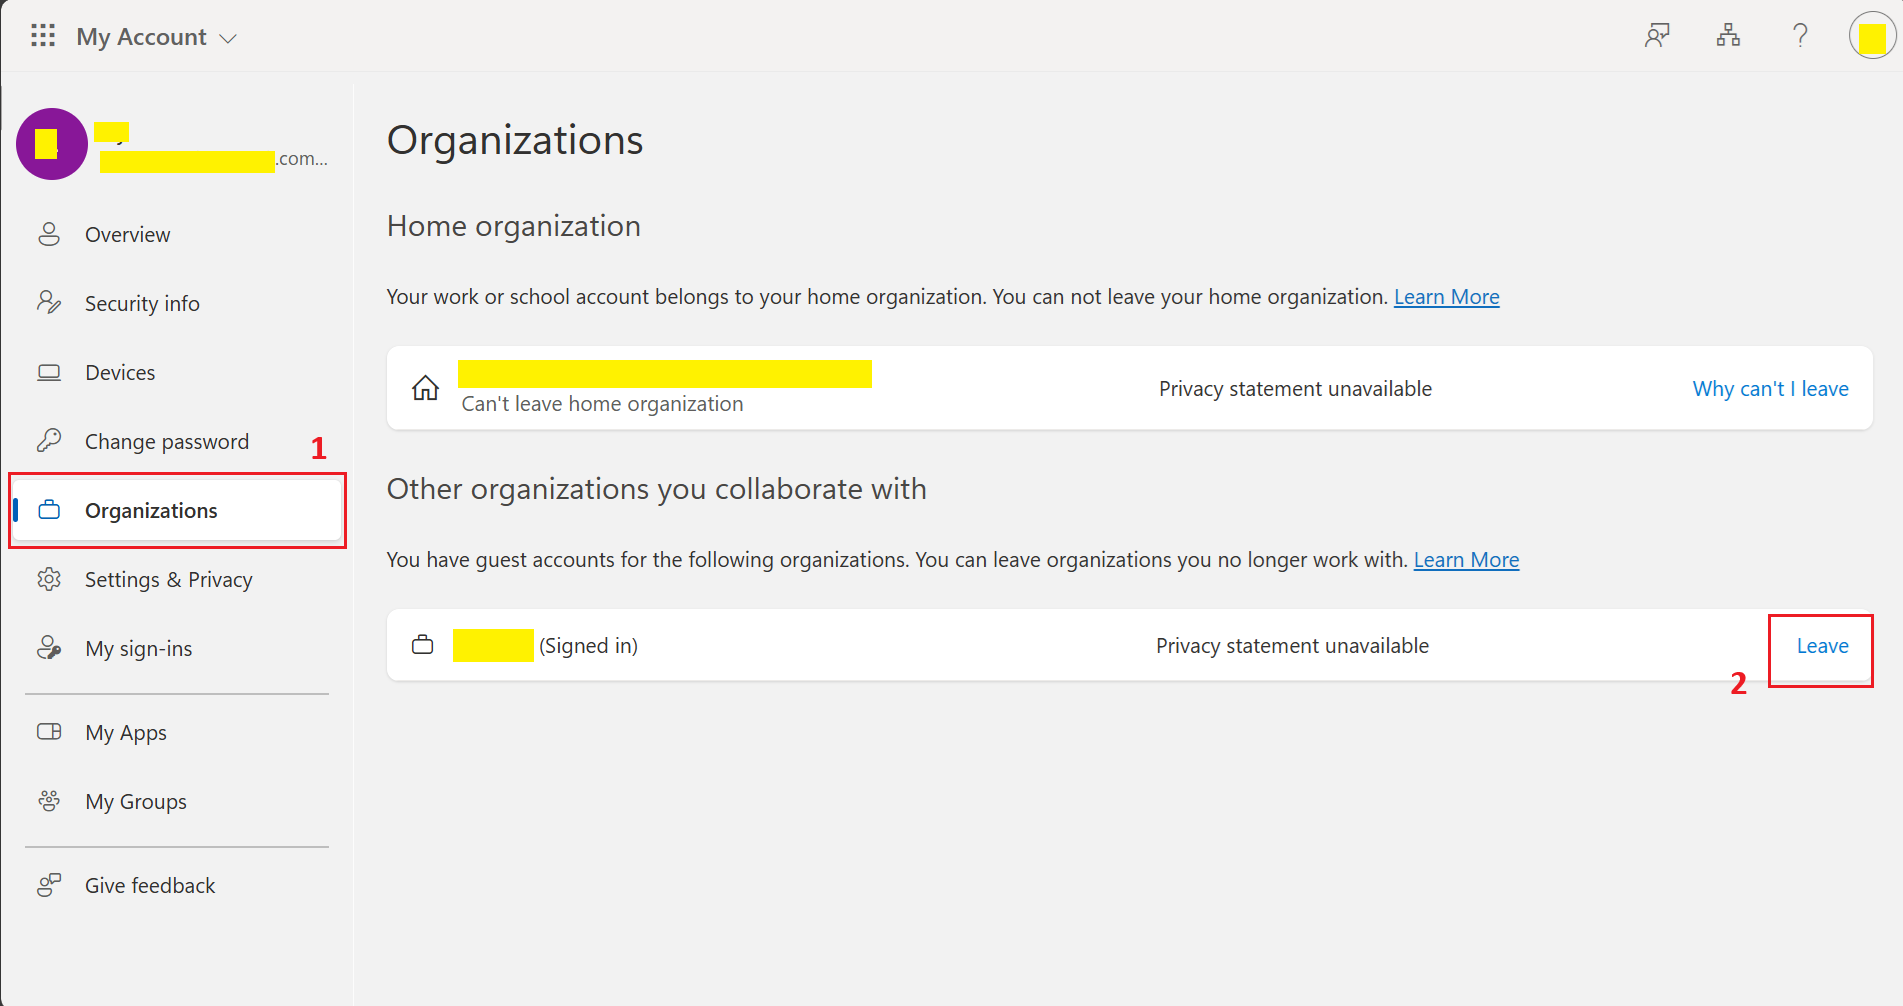The height and width of the screenshot is (1006, 1903).
Task: Expand the My Account dropdown chevron
Action: [228, 37]
